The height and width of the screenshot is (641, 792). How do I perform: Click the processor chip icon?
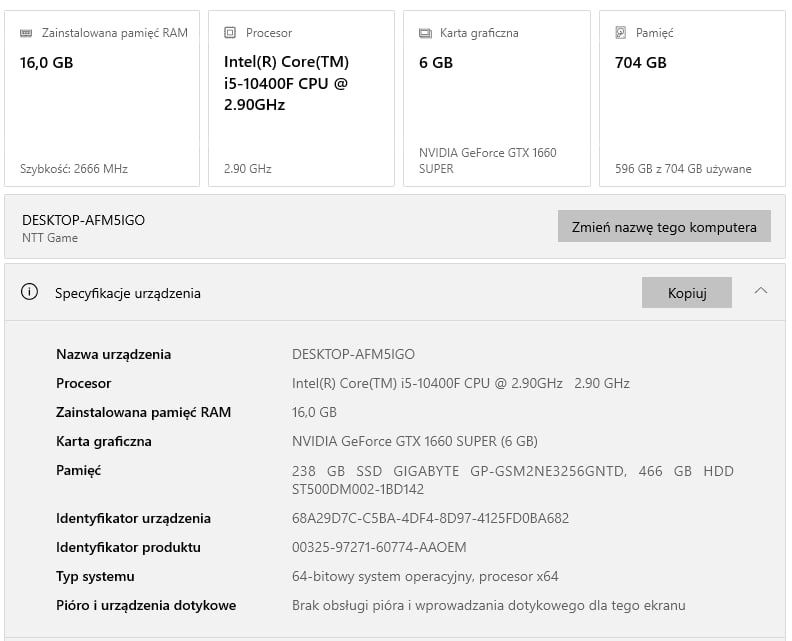tap(230, 33)
